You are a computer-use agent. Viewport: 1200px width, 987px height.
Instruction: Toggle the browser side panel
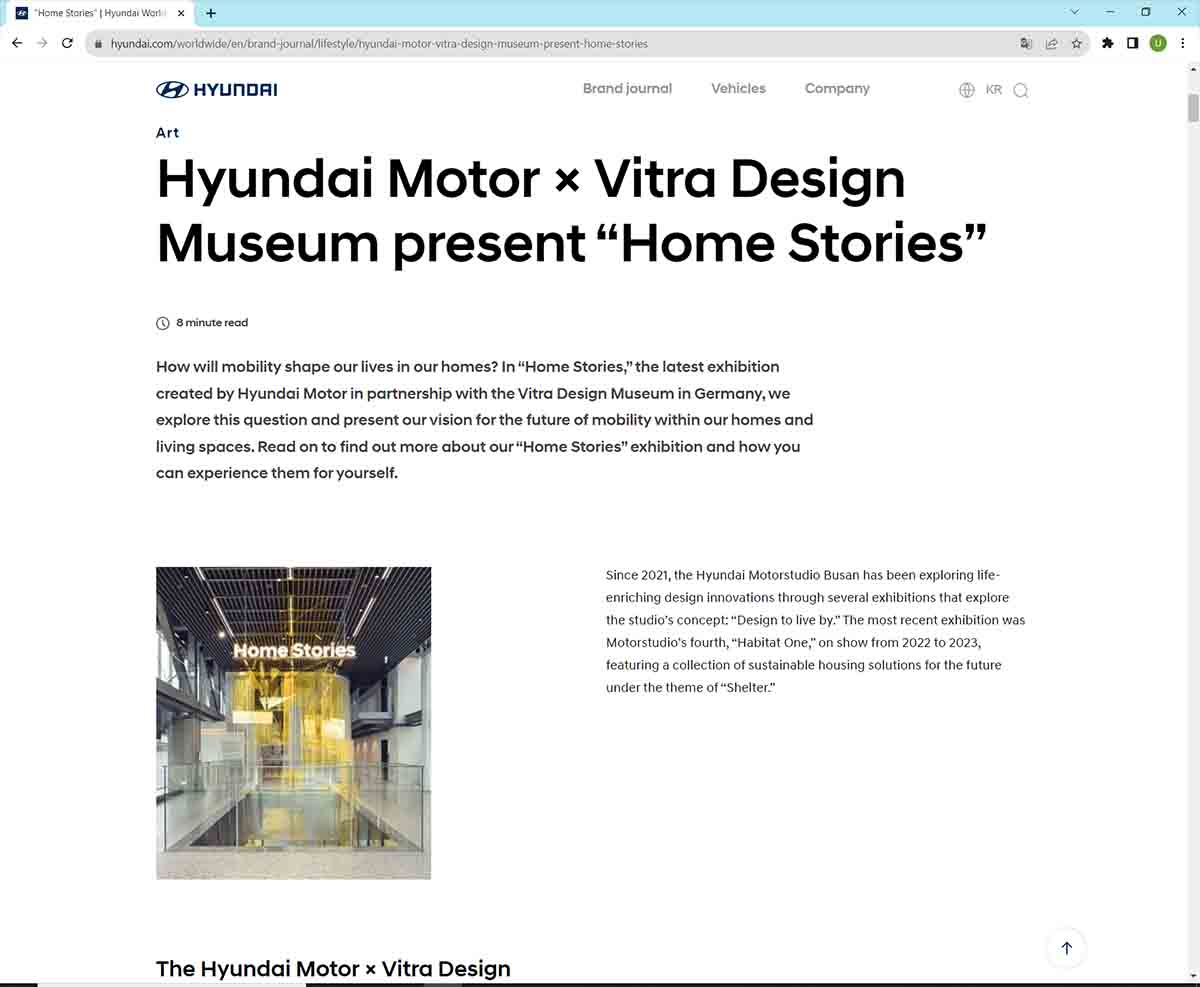[x=1132, y=43]
